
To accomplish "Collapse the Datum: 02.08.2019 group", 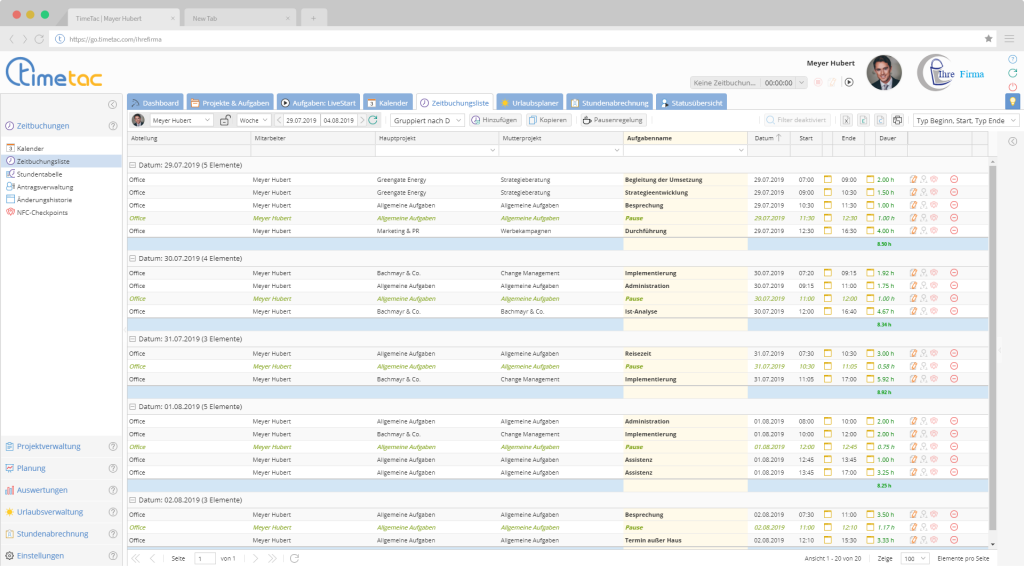I will coord(132,500).
